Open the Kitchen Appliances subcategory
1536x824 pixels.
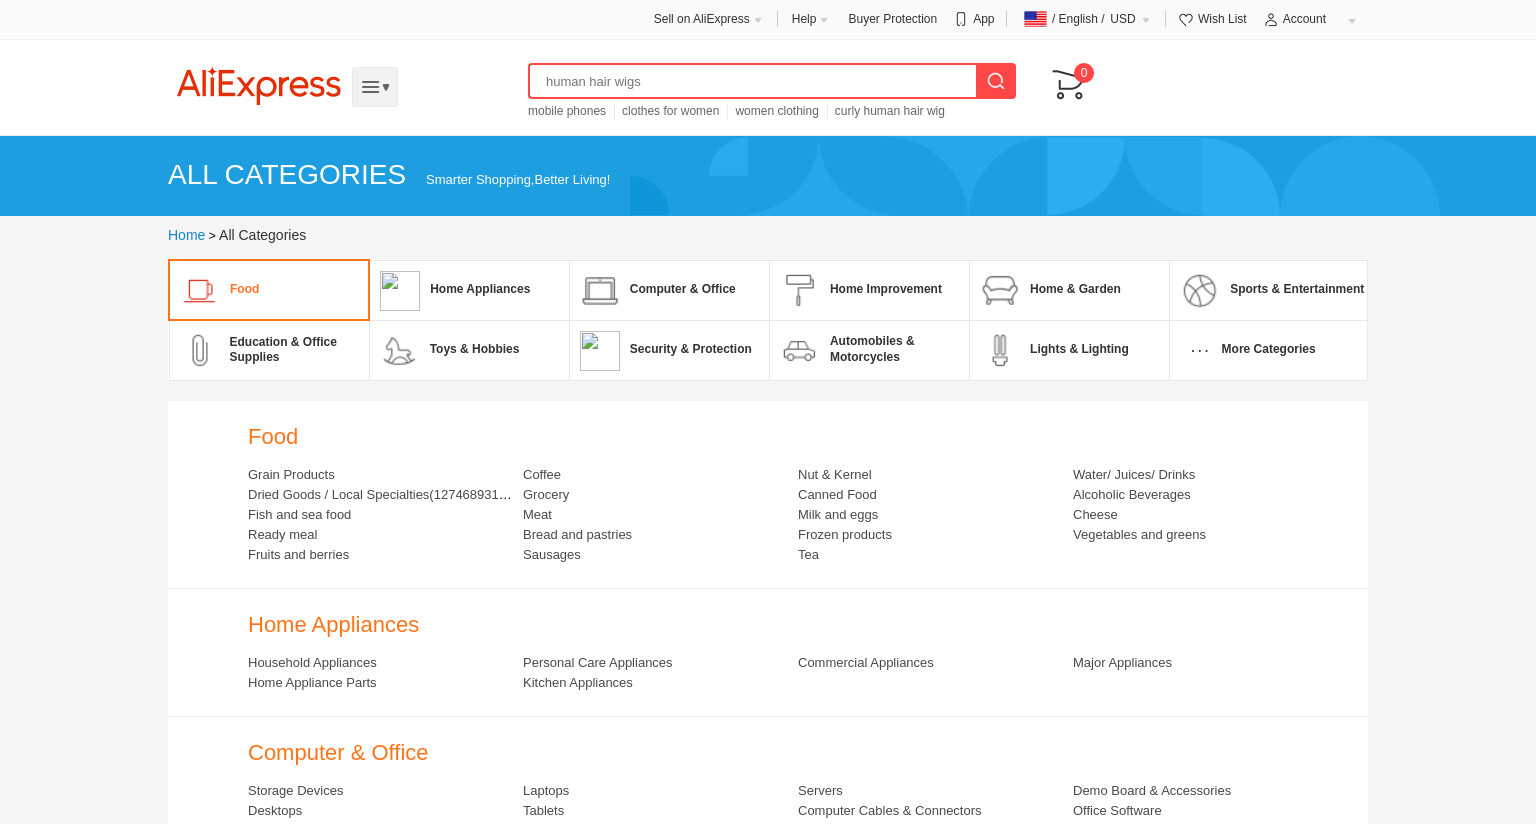point(577,683)
